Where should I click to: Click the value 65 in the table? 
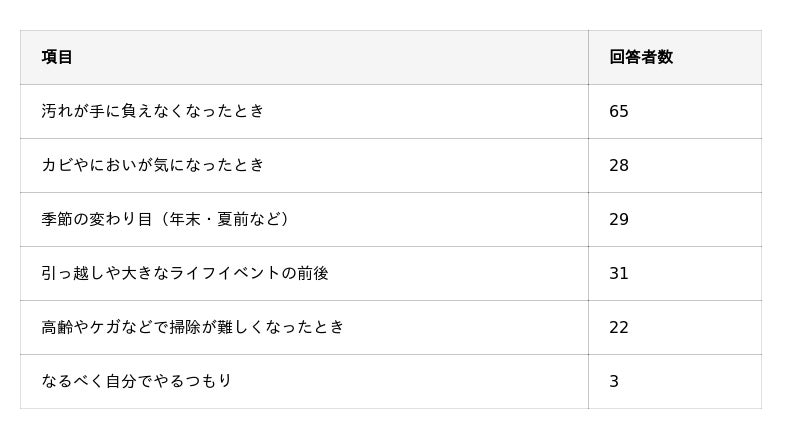pyautogui.click(x=619, y=111)
